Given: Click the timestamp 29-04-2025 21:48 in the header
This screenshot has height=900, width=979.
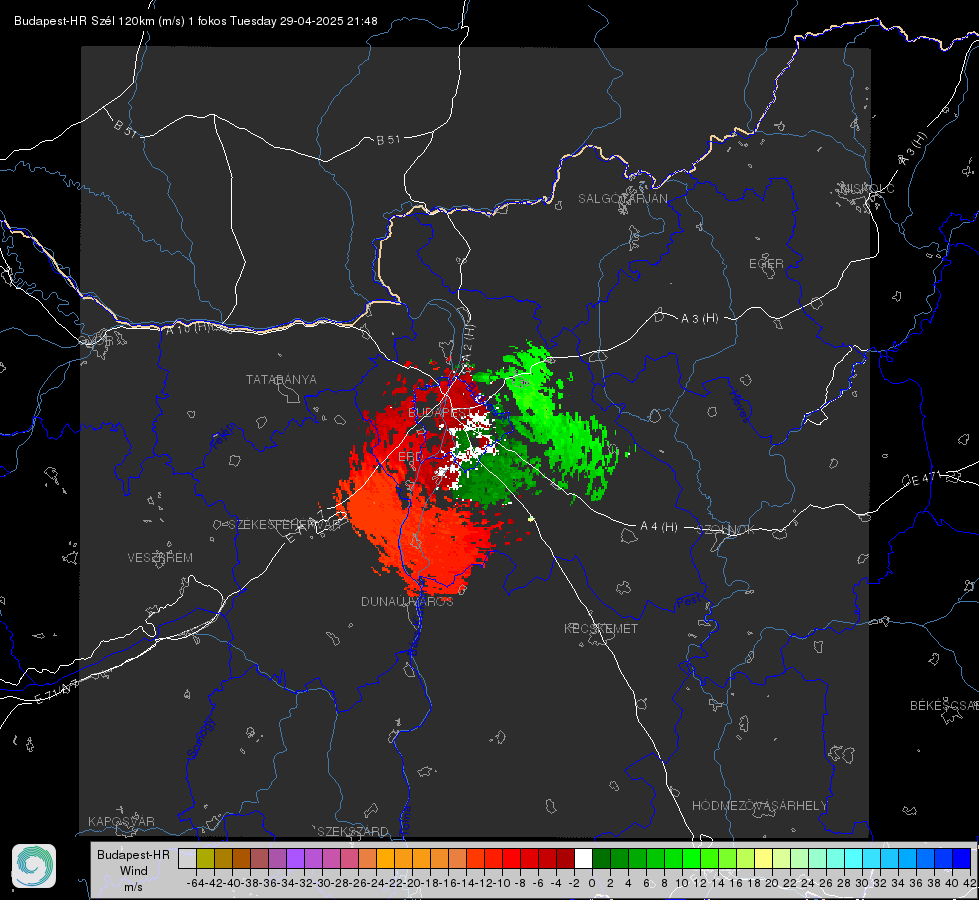Looking at the screenshot, I should tap(328, 21).
